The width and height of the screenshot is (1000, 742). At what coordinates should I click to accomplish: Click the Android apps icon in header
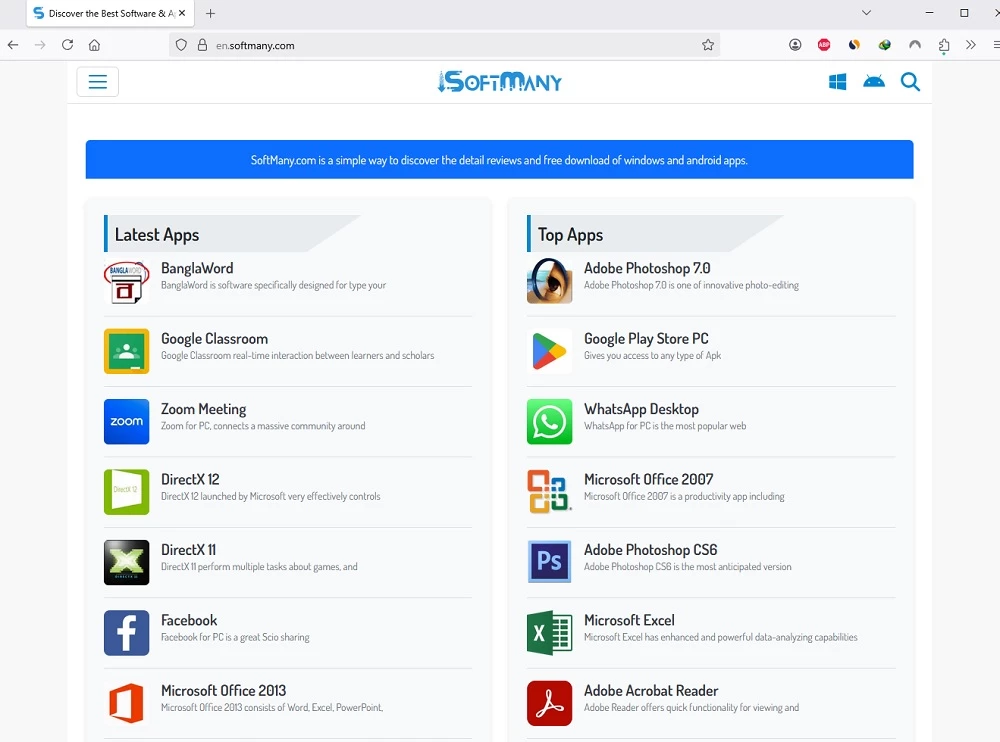coord(874,82)
